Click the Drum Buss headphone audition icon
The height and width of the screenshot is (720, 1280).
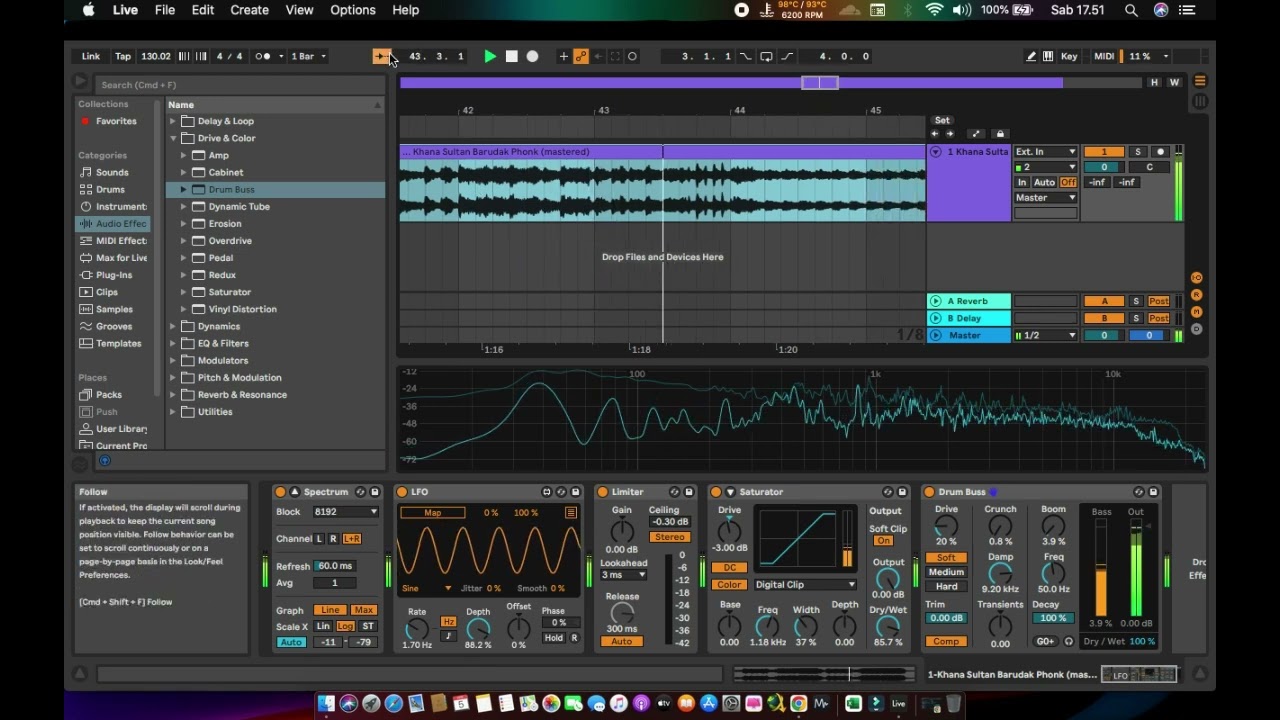click(x=1069, y=642)
